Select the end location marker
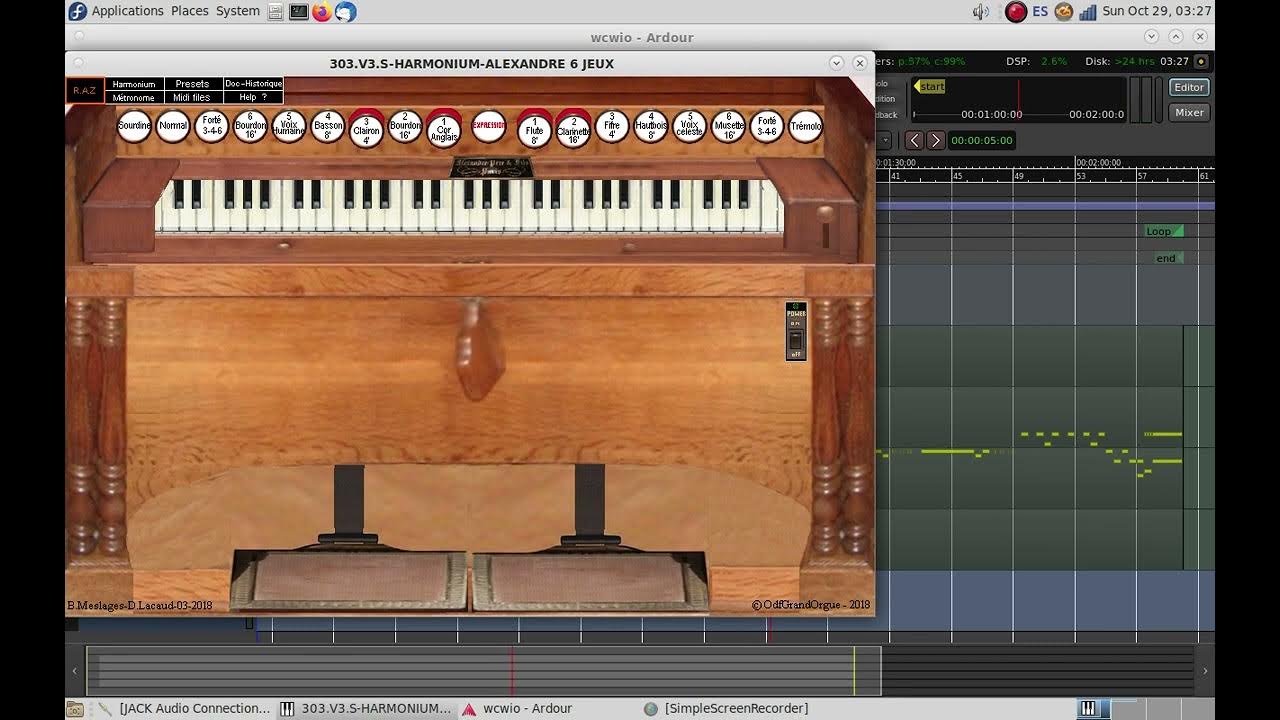Screen dimensions: 1280x720 [x=1168, y=258]
